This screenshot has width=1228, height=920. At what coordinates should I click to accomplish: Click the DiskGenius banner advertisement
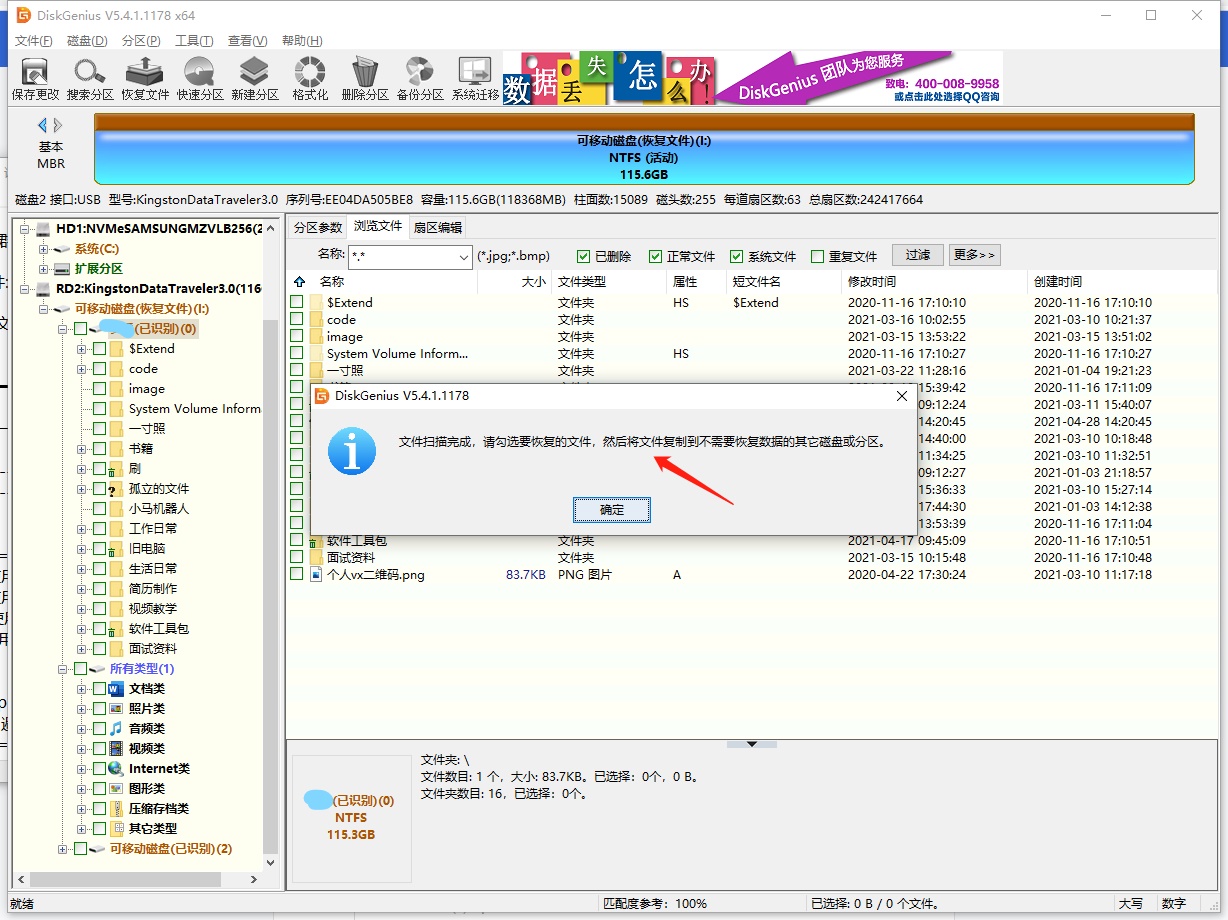[x=752, y=78]
